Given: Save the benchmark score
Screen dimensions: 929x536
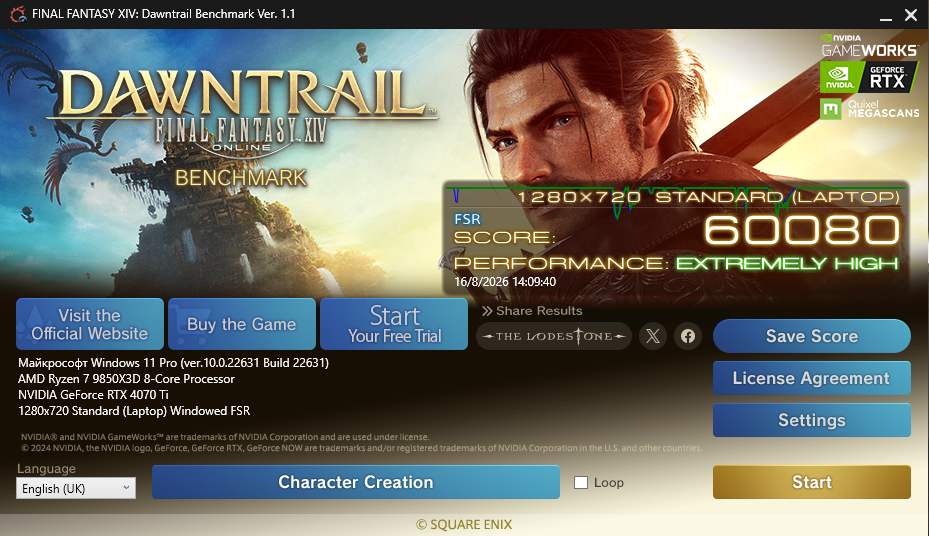Looking at the screenshot, I should [812, 336].
